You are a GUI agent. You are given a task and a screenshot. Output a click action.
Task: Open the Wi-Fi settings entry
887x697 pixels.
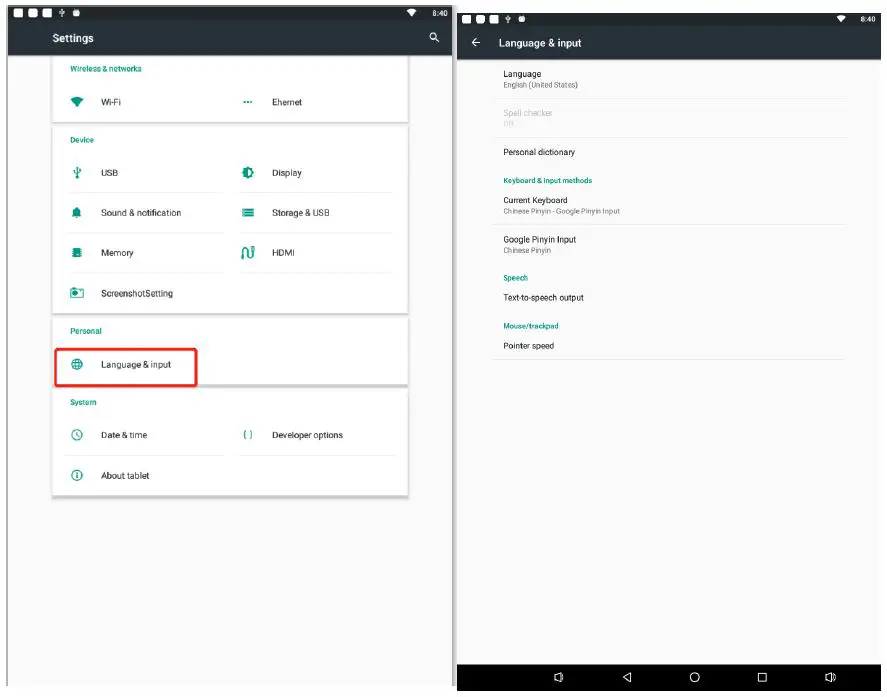tap(144, 102)
